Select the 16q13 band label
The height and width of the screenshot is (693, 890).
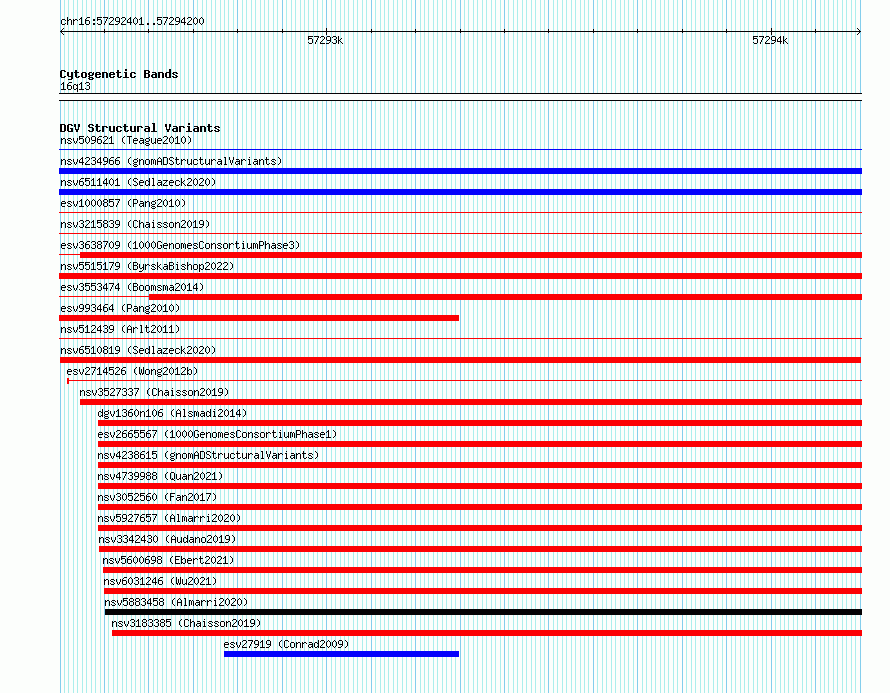(x=75, y=86)
